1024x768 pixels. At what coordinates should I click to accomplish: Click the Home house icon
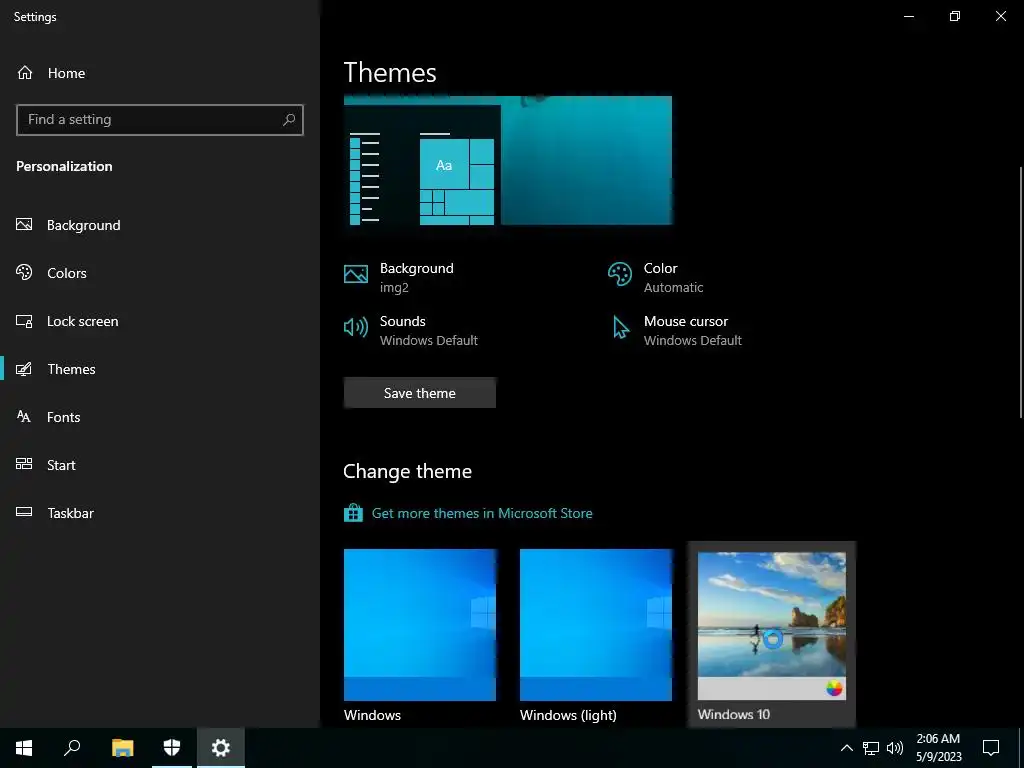tap(25, 72)
